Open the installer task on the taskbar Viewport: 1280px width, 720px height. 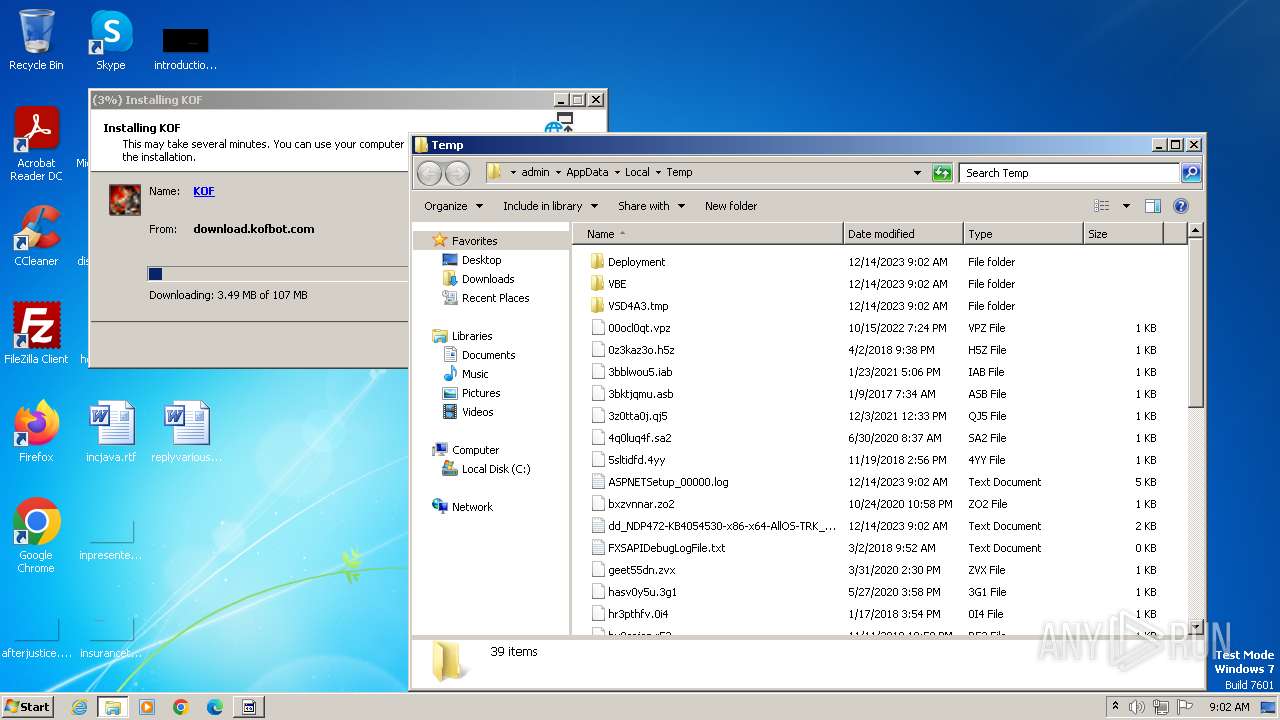pyautogui.click(x=249, y=707)
